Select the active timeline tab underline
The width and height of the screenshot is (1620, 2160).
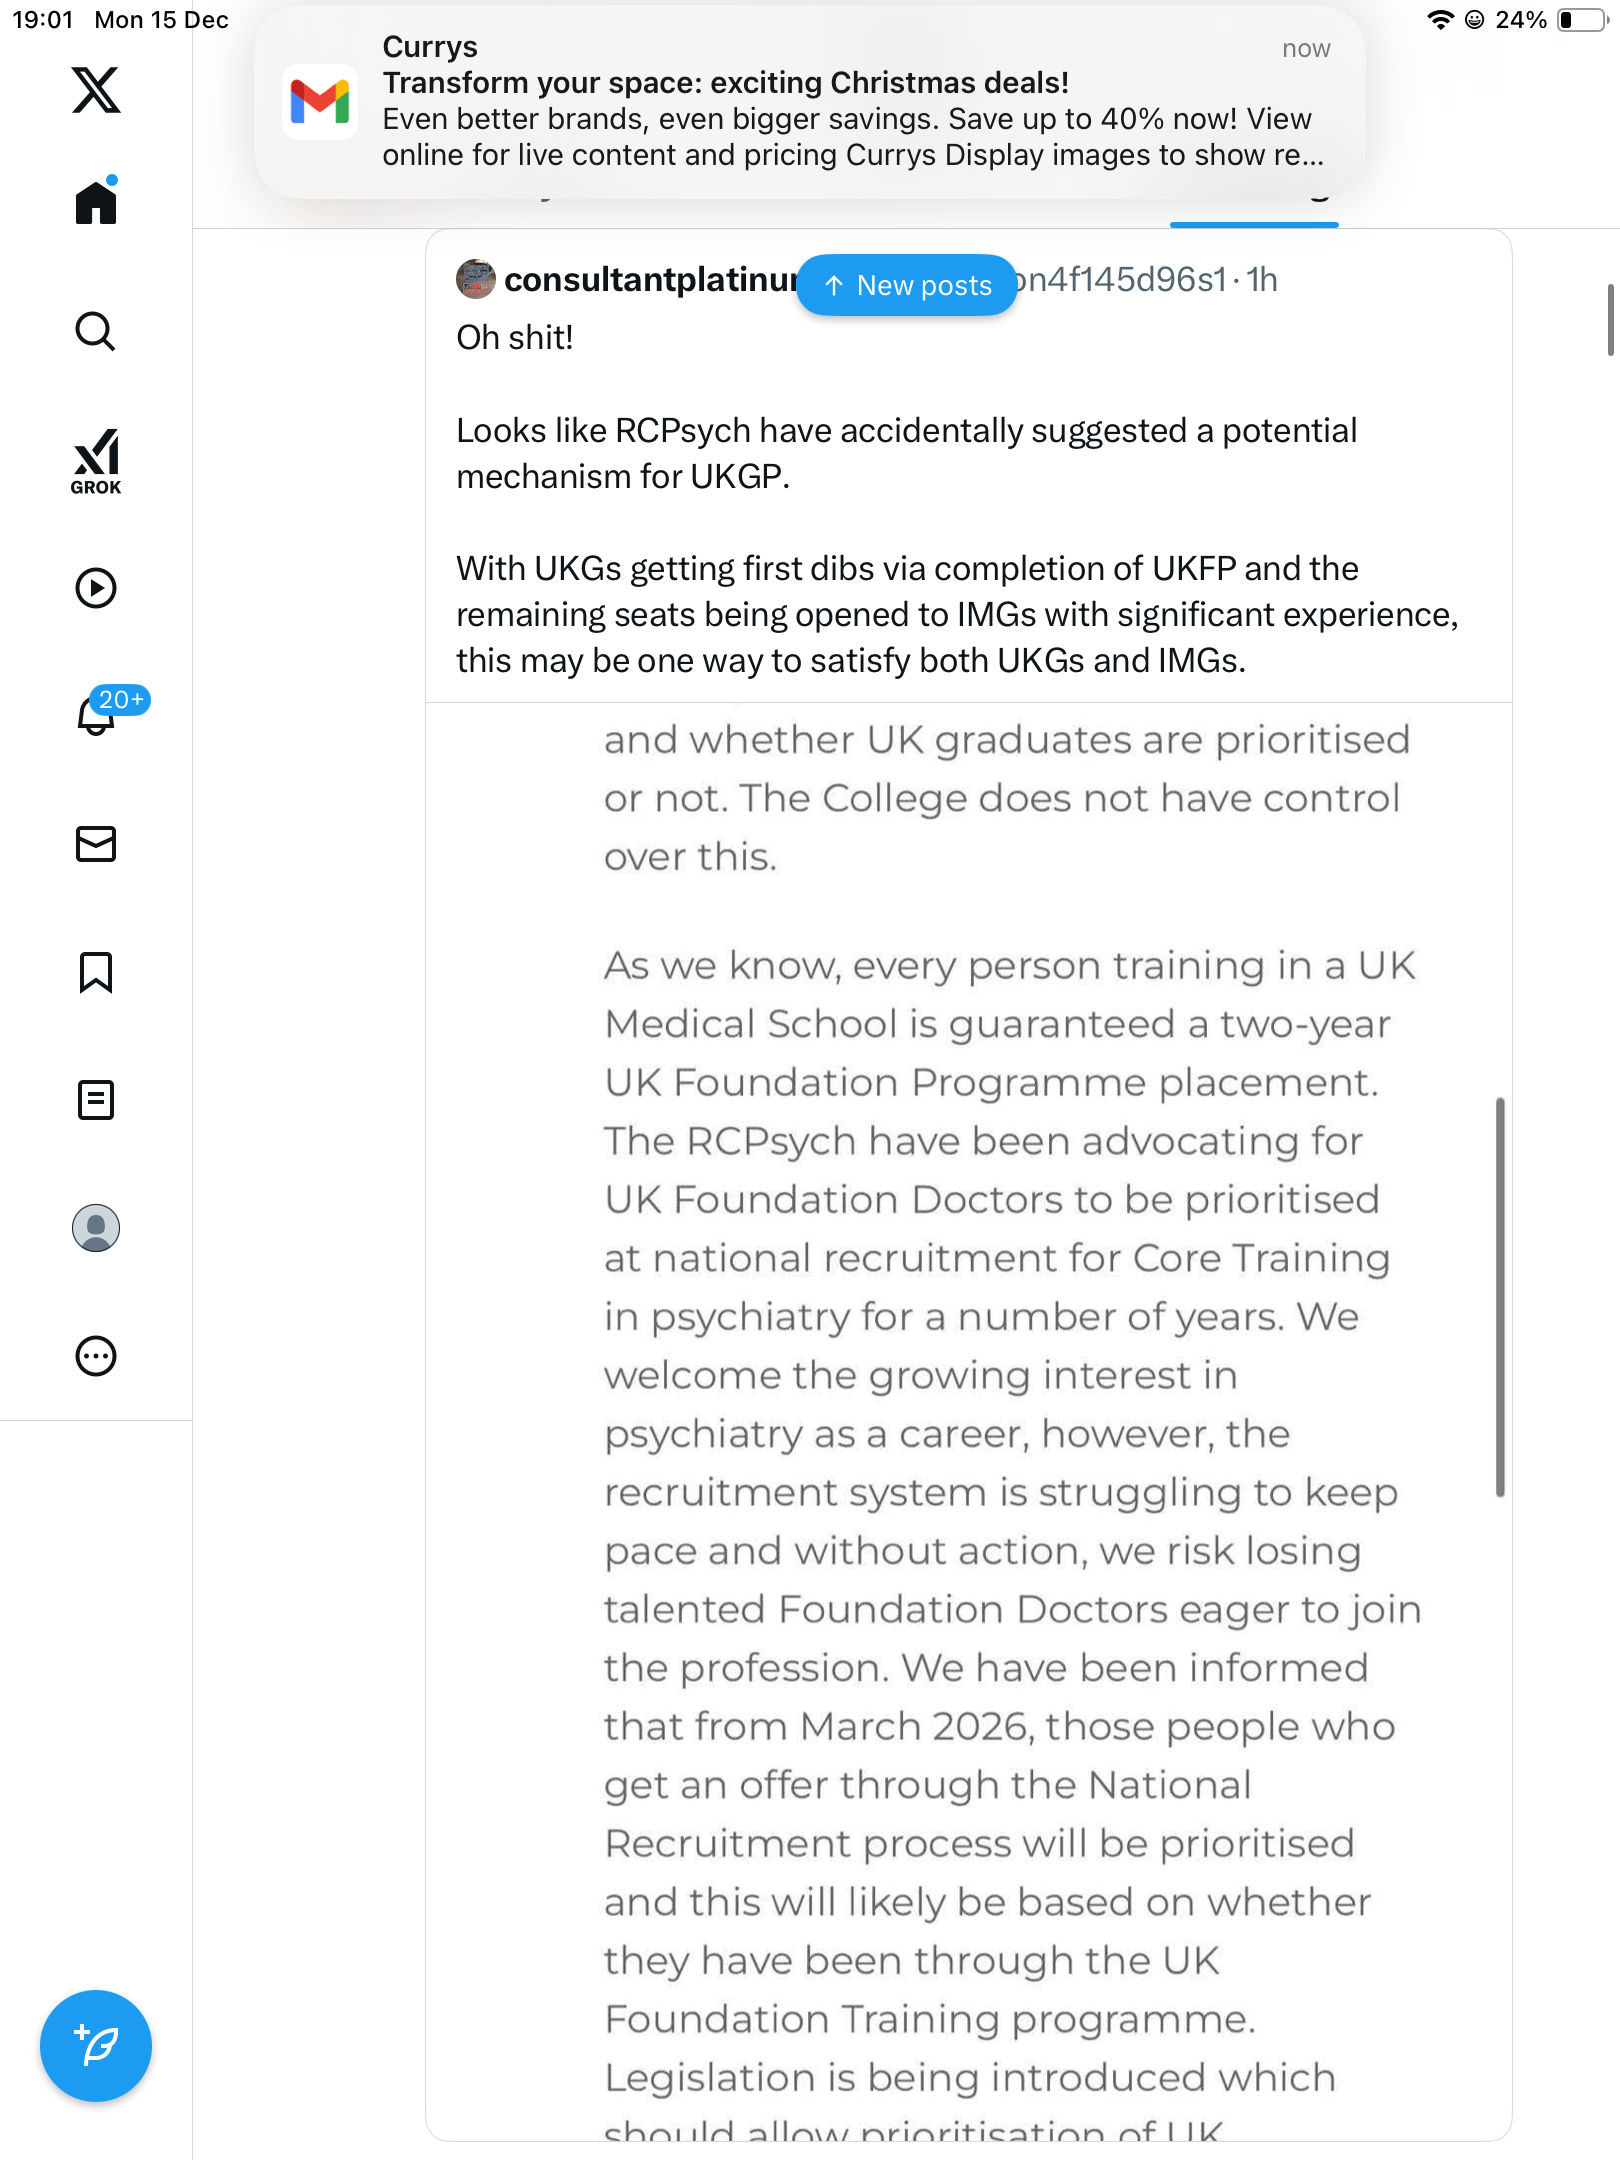[1254, 222]
